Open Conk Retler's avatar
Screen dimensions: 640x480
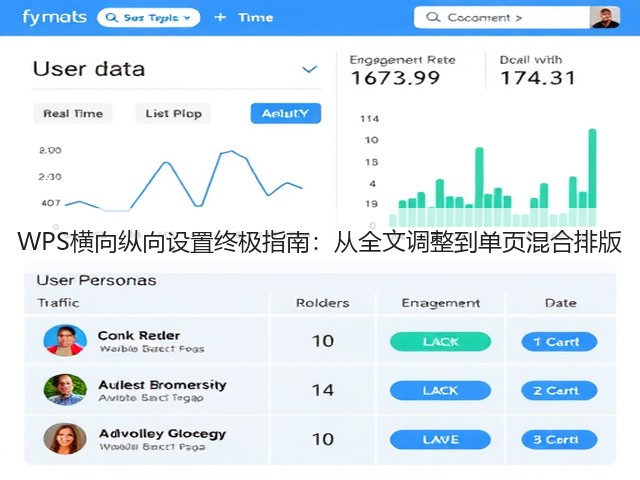pyautogui.click(x=65, y=340)
